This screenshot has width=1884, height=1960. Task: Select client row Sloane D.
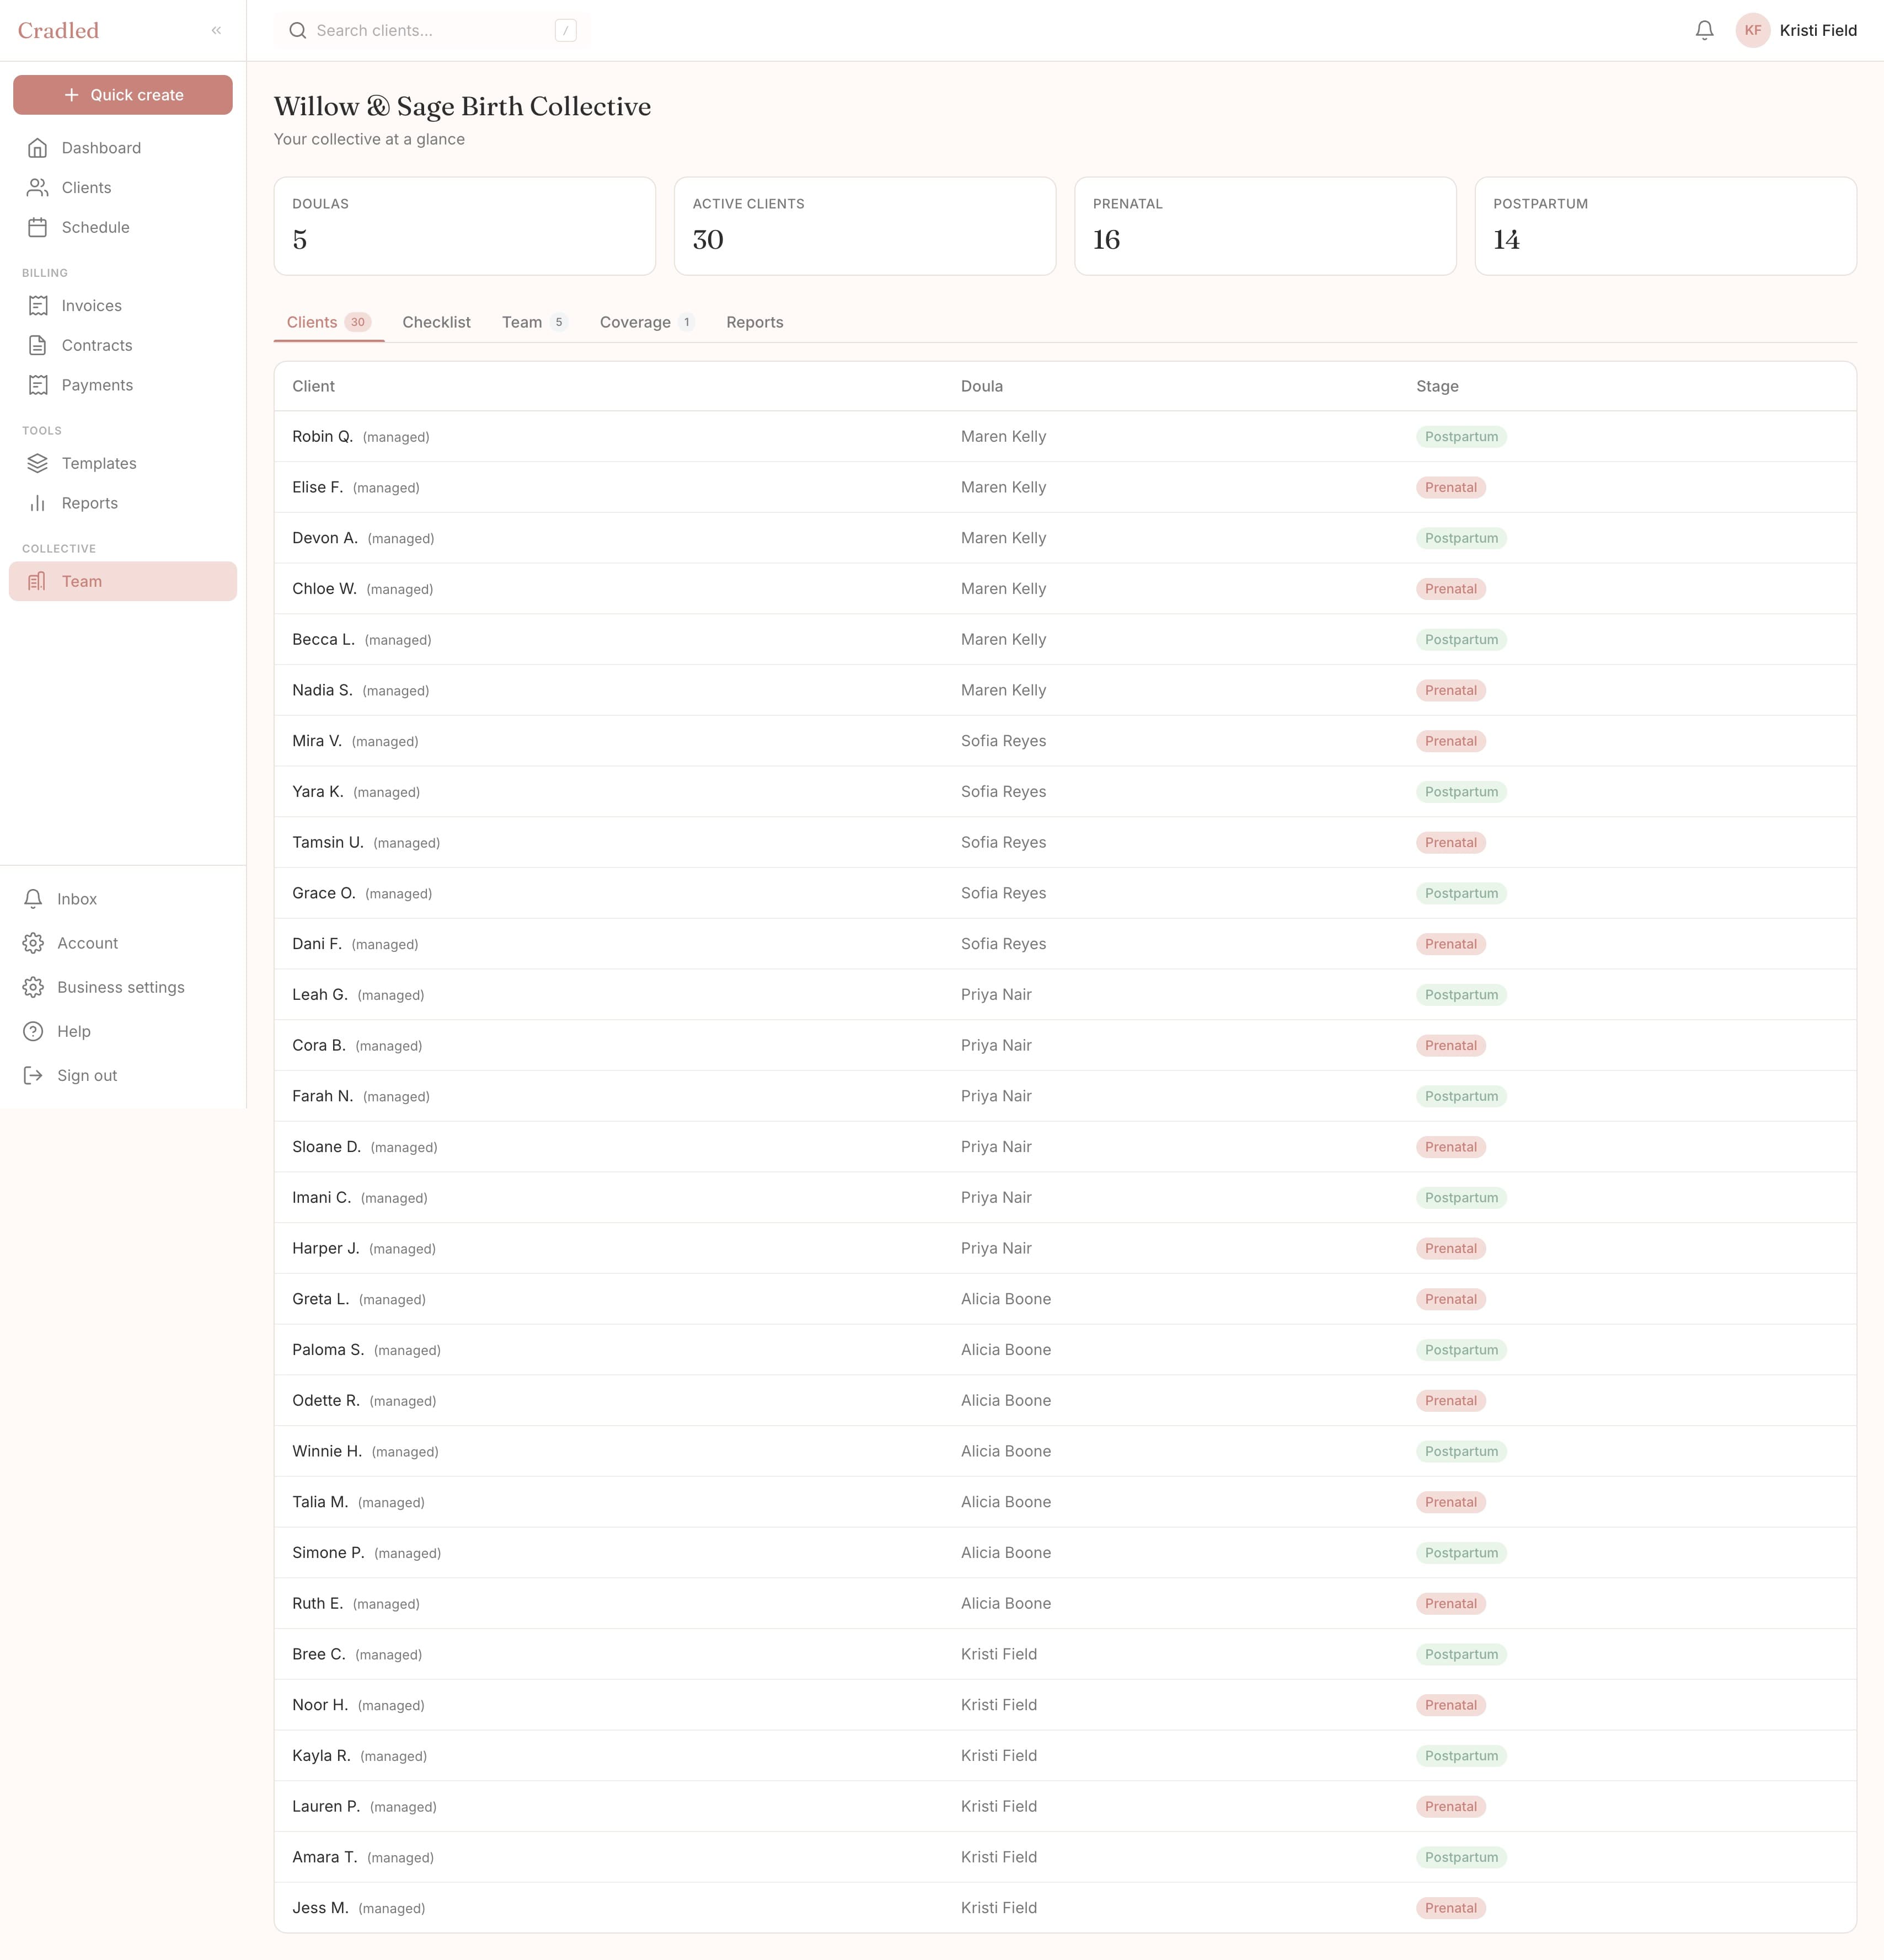(x=1065, y=1147)
